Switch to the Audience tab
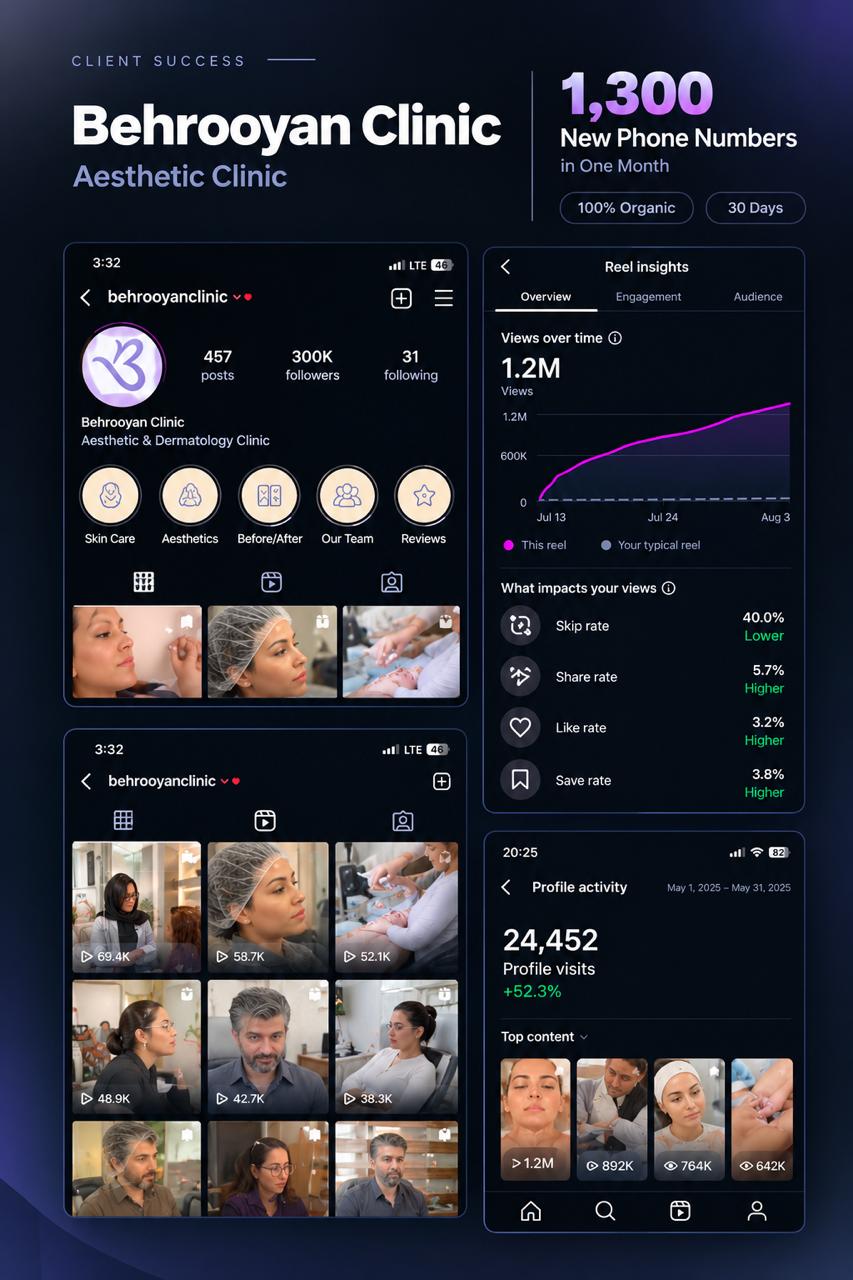 [x=758, y=297]
